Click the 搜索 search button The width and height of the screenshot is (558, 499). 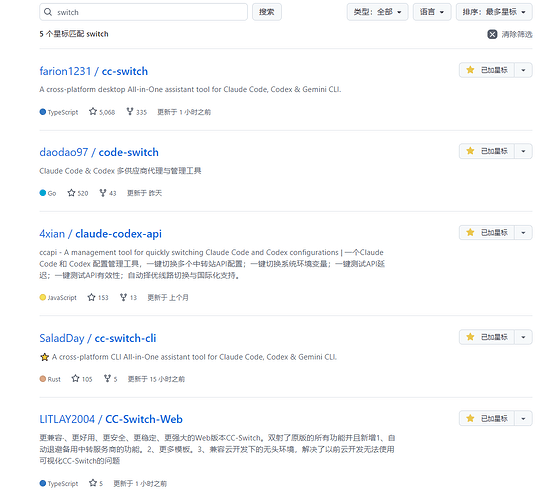[267, 12]
